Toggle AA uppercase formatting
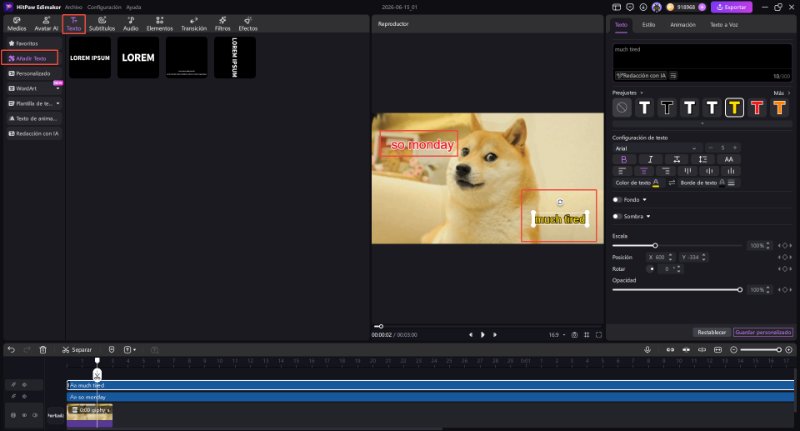The height and width of the screenshot is (431, 800). pos(729,159)
